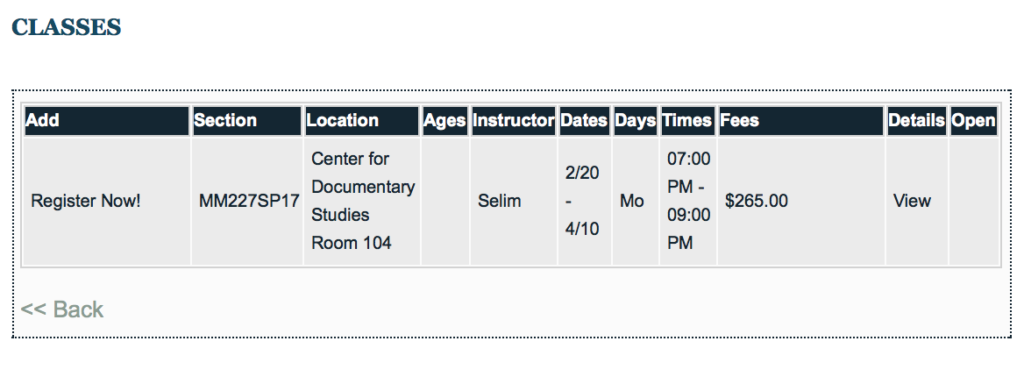Select the Add column header
1024x391 pixels.
click(106, 121)
